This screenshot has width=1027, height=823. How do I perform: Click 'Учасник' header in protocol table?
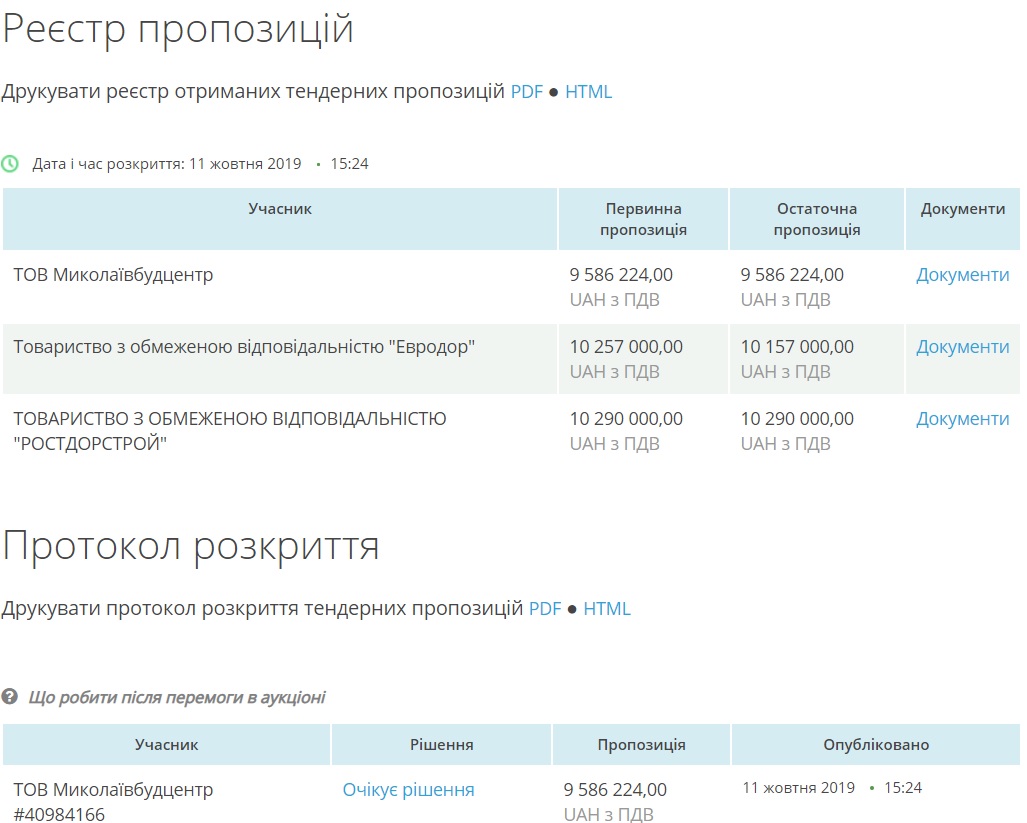[x=166, y=745]
